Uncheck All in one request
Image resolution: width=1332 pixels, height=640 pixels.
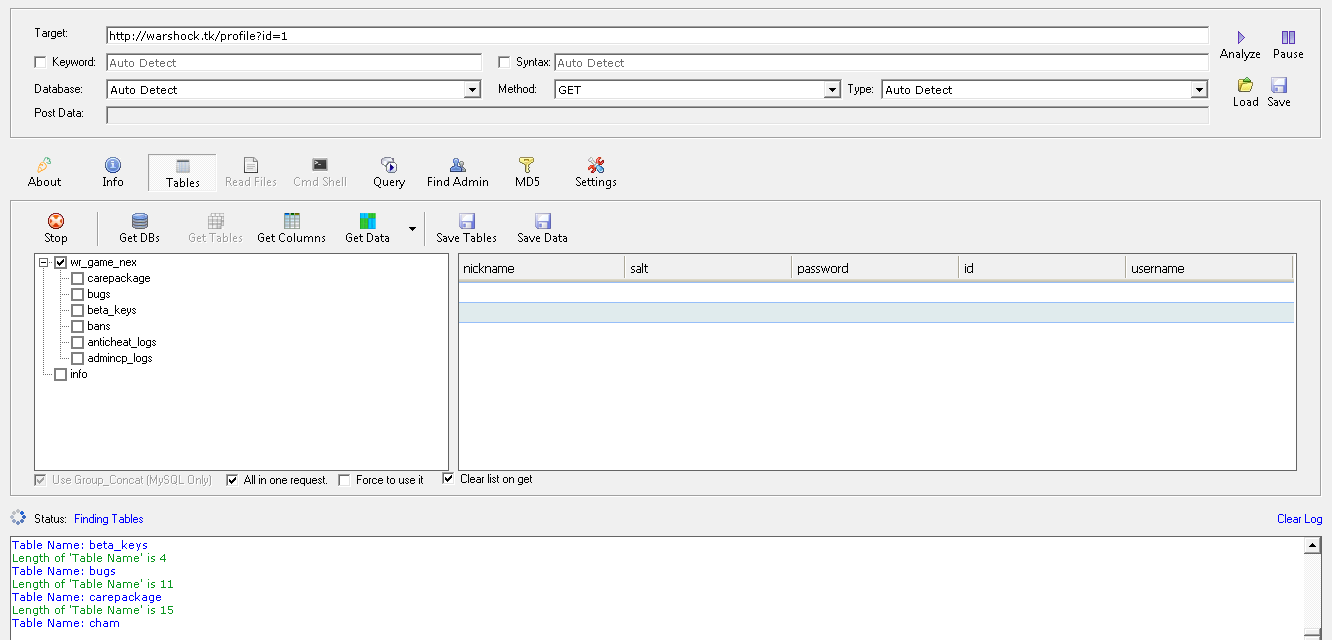click(232, 480)
